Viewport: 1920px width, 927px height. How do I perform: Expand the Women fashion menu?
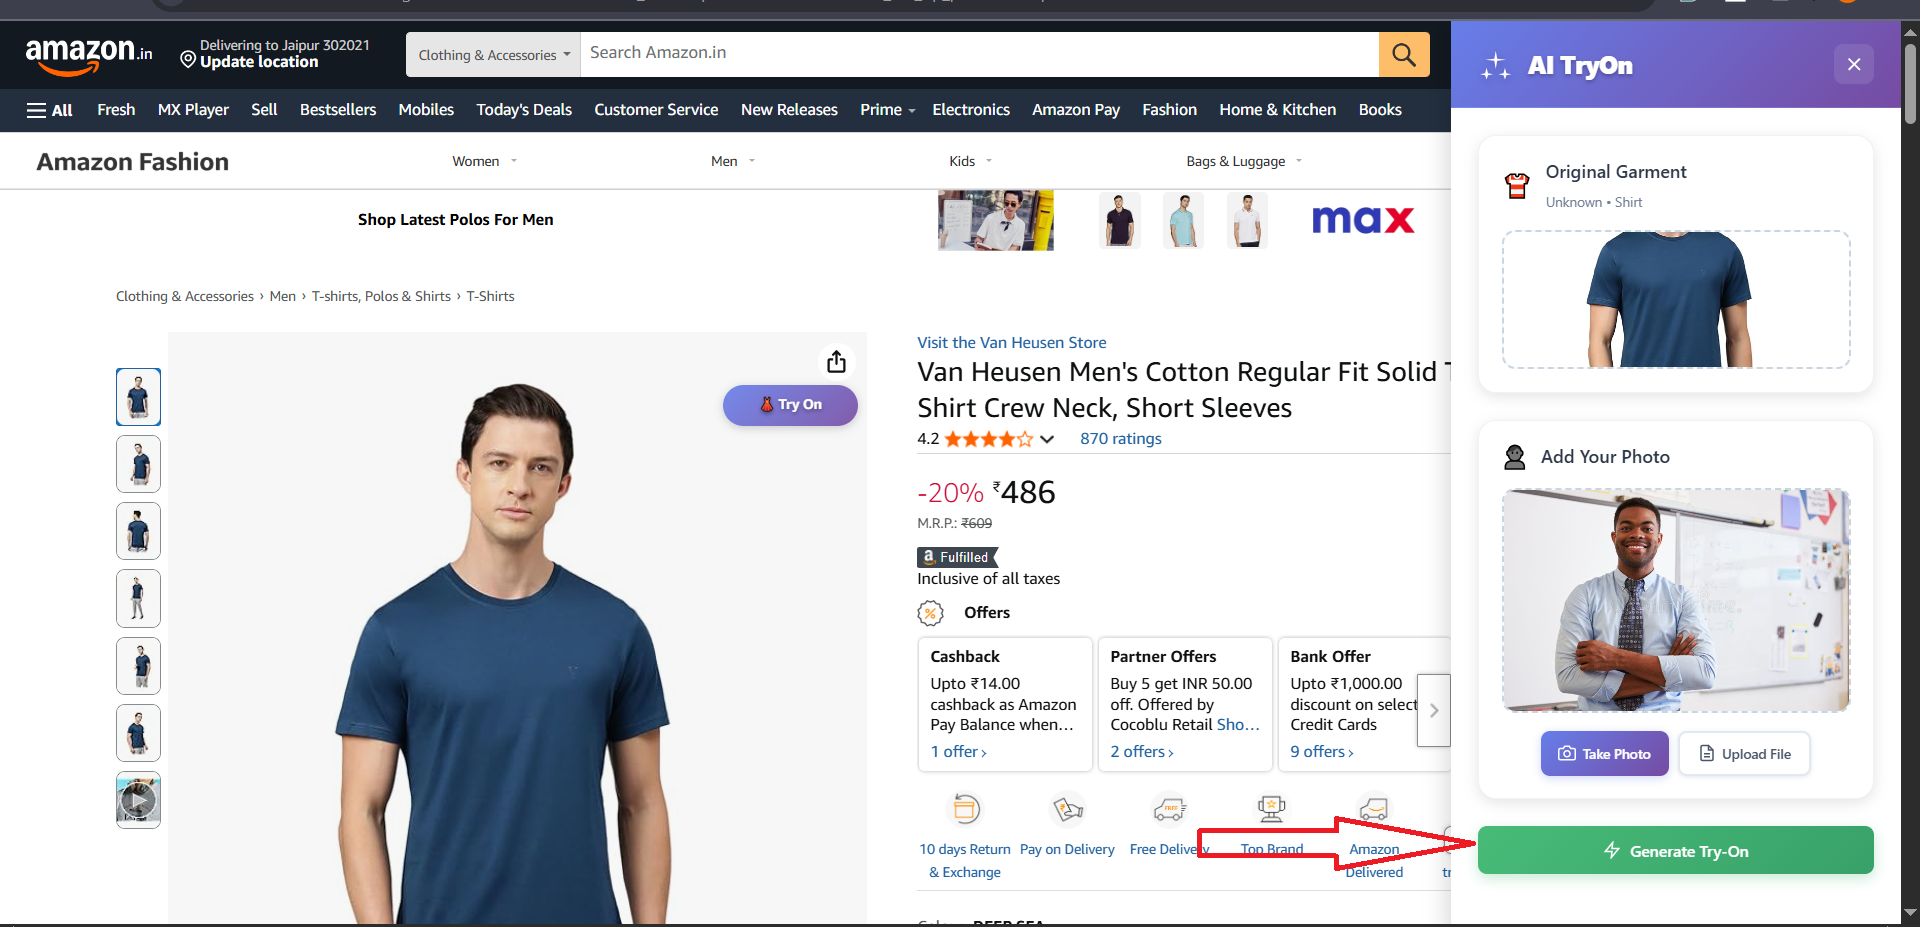(484, 161)
